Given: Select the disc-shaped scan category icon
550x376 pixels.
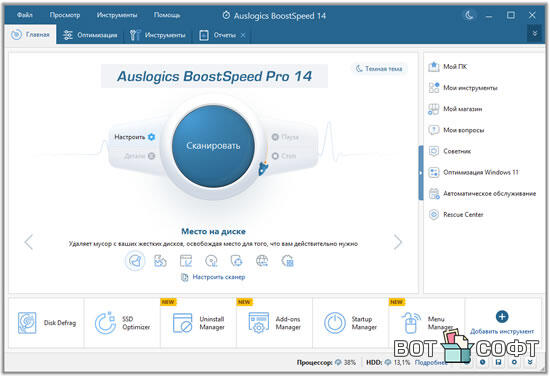Looking at the screenshot, I should (x=211, y=261).
